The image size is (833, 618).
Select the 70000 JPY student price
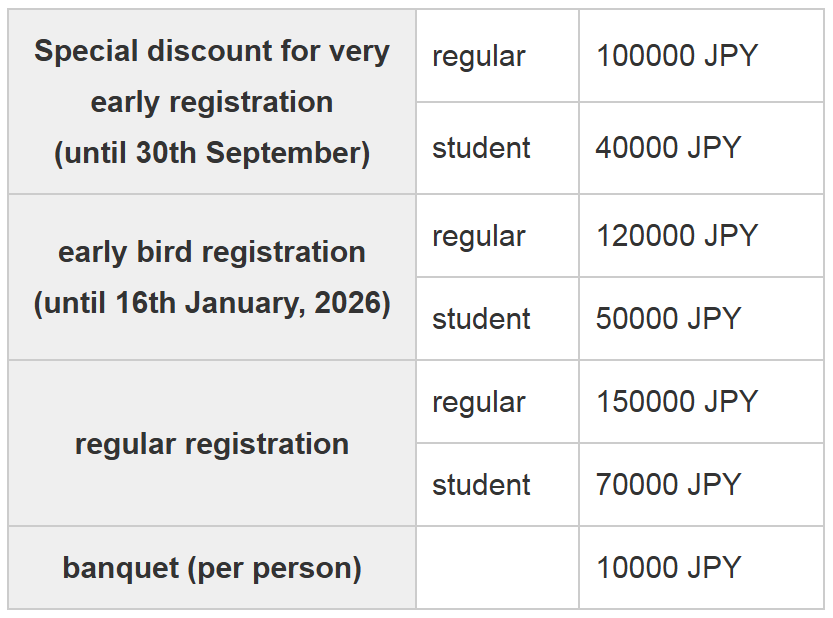coord(668,485)
